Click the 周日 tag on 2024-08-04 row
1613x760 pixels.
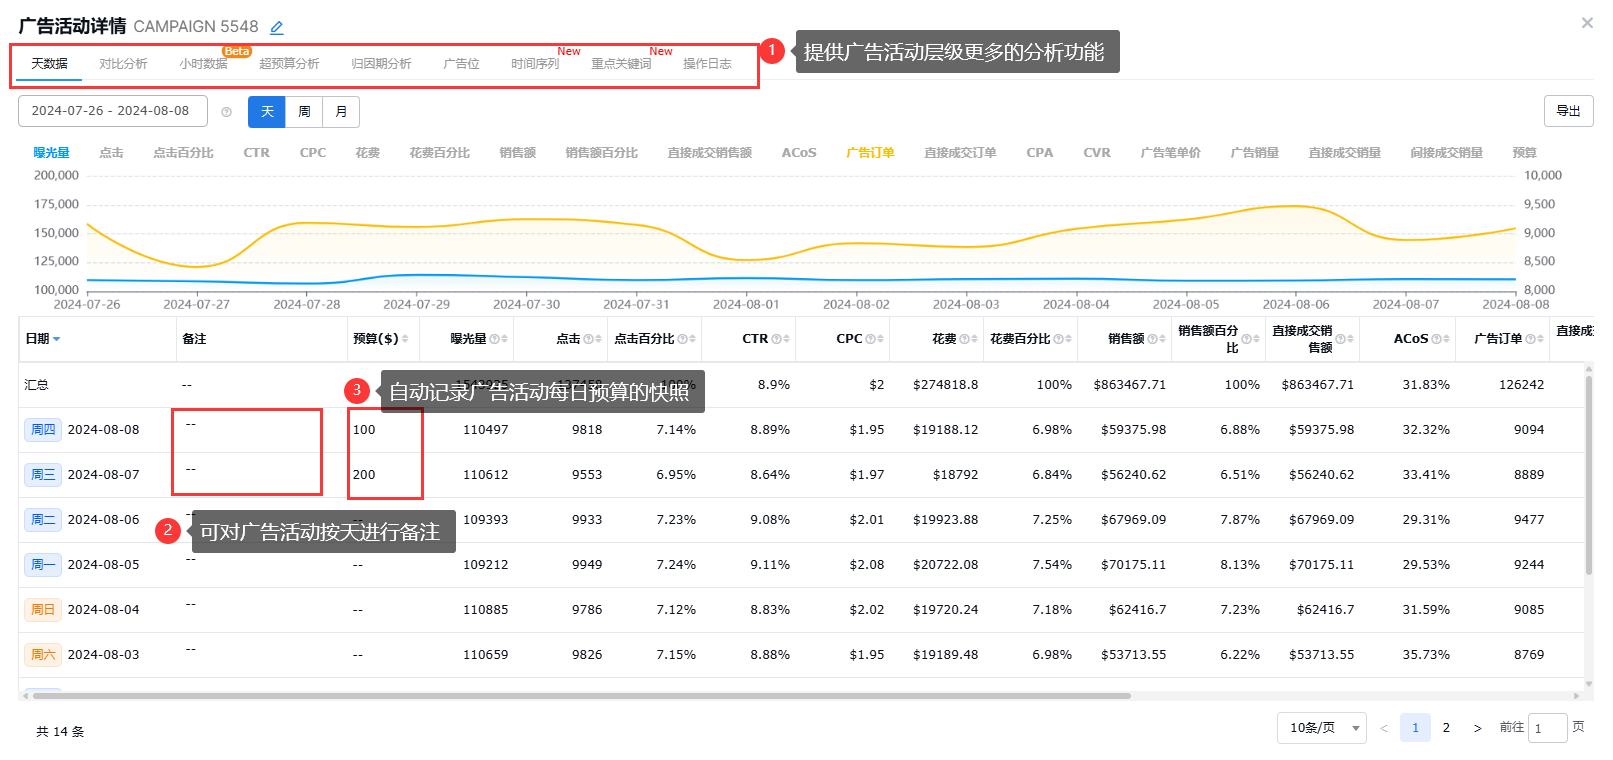tap(43, 610)
